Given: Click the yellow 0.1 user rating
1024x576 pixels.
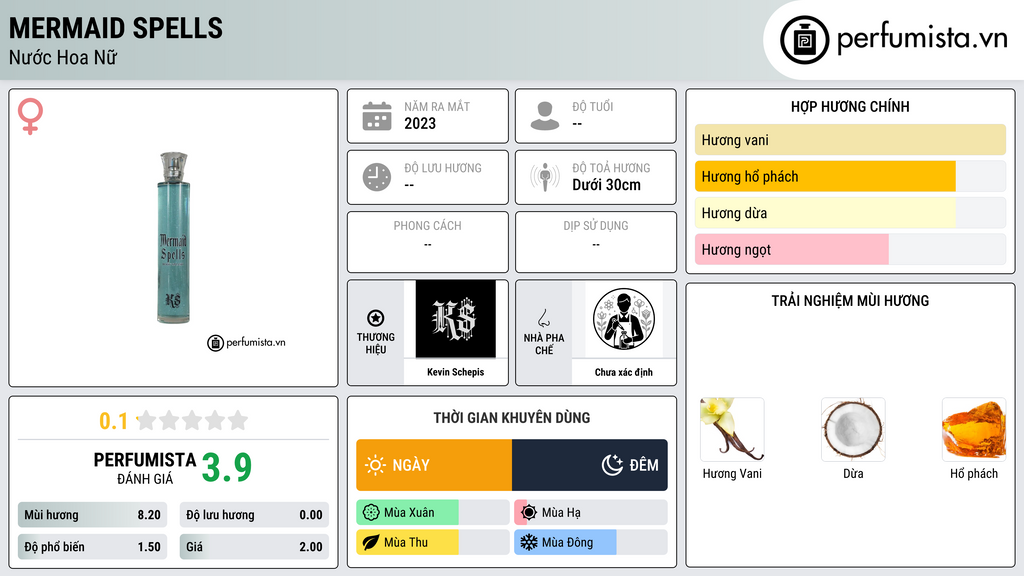Looking at the screenshot, I should (113, 421).
